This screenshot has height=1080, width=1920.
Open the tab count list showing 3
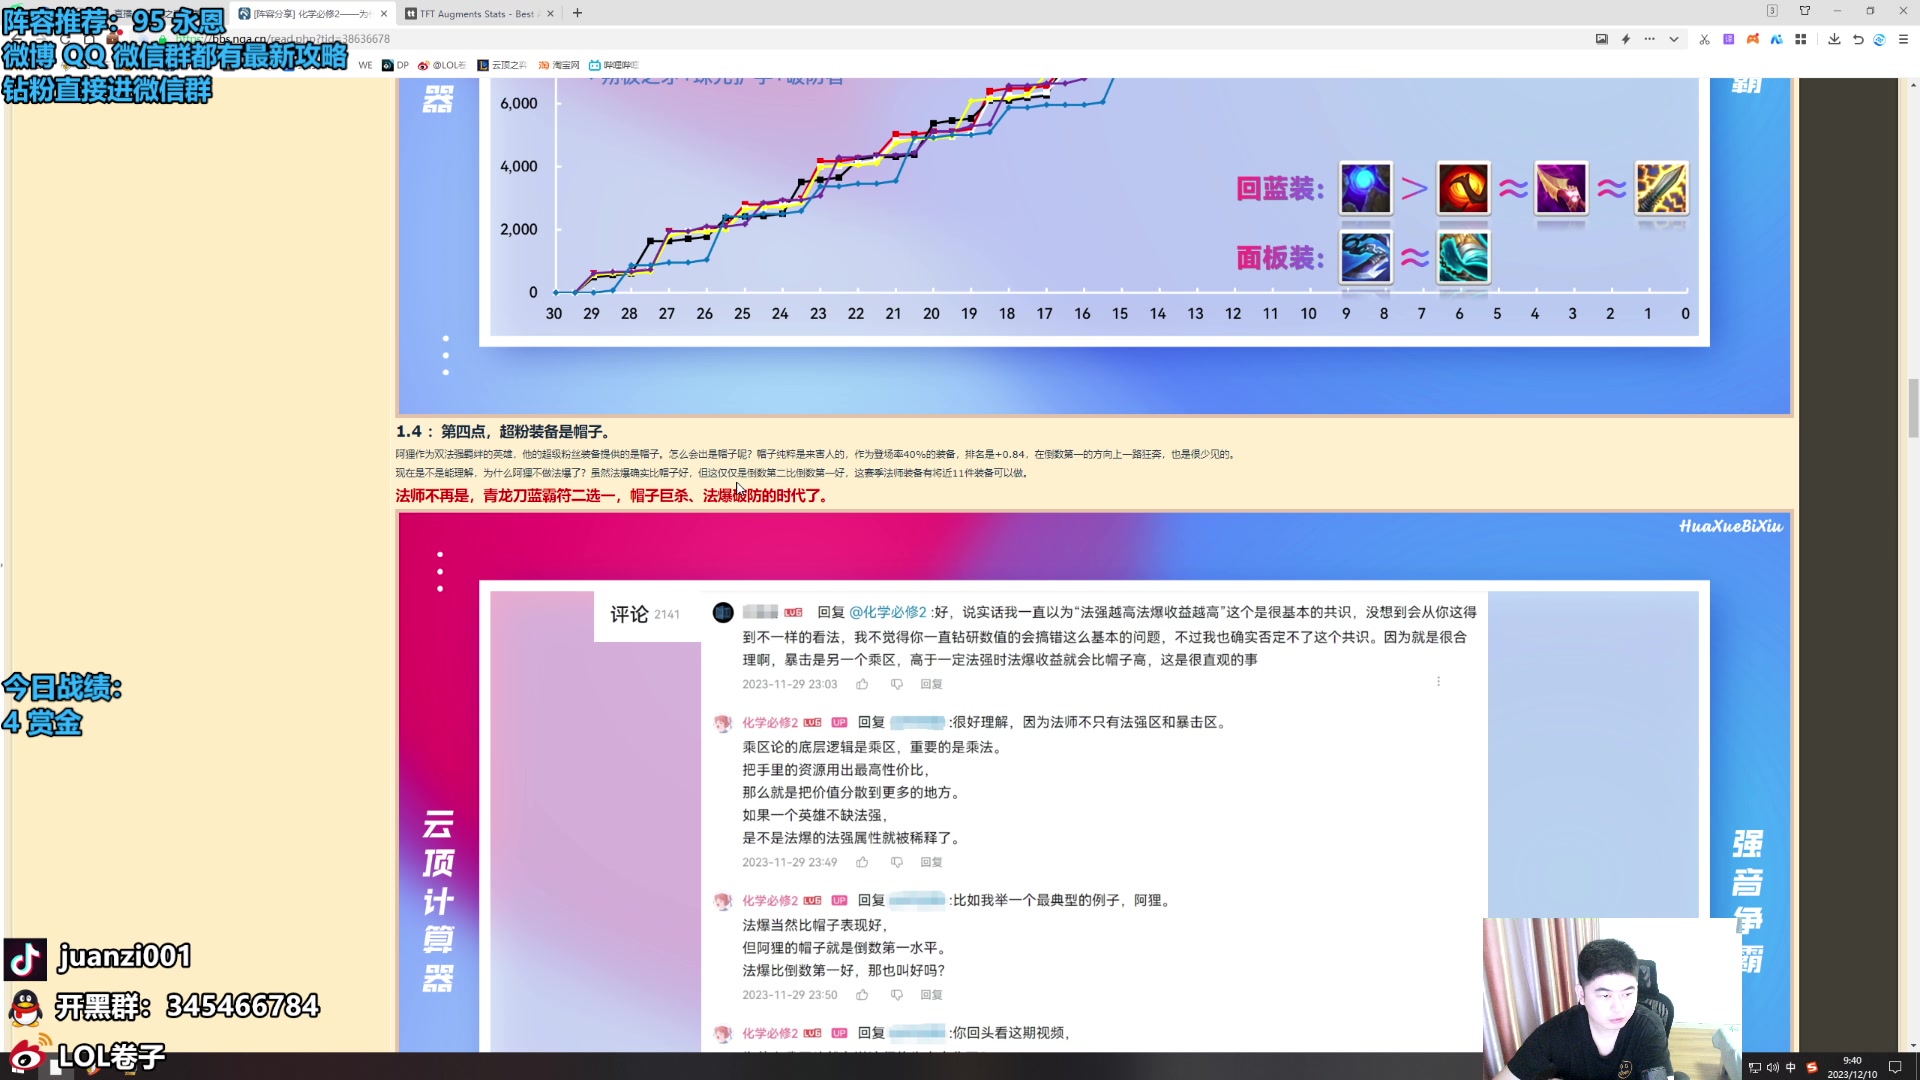pyautogui.click(x=1771, y=10)
